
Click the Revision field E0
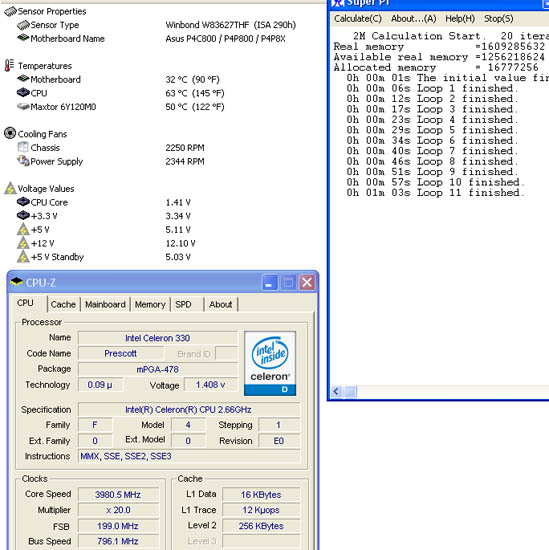tap(279, 441)
